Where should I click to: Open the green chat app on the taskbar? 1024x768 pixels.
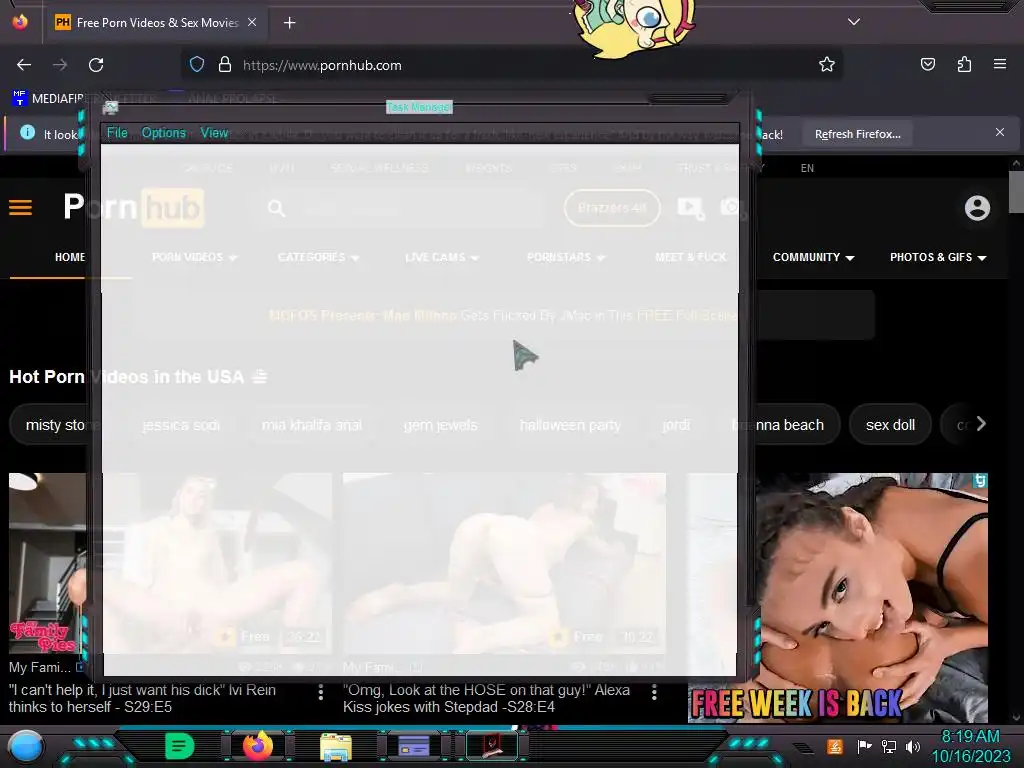pyautogui.click(x=180, y=746)
